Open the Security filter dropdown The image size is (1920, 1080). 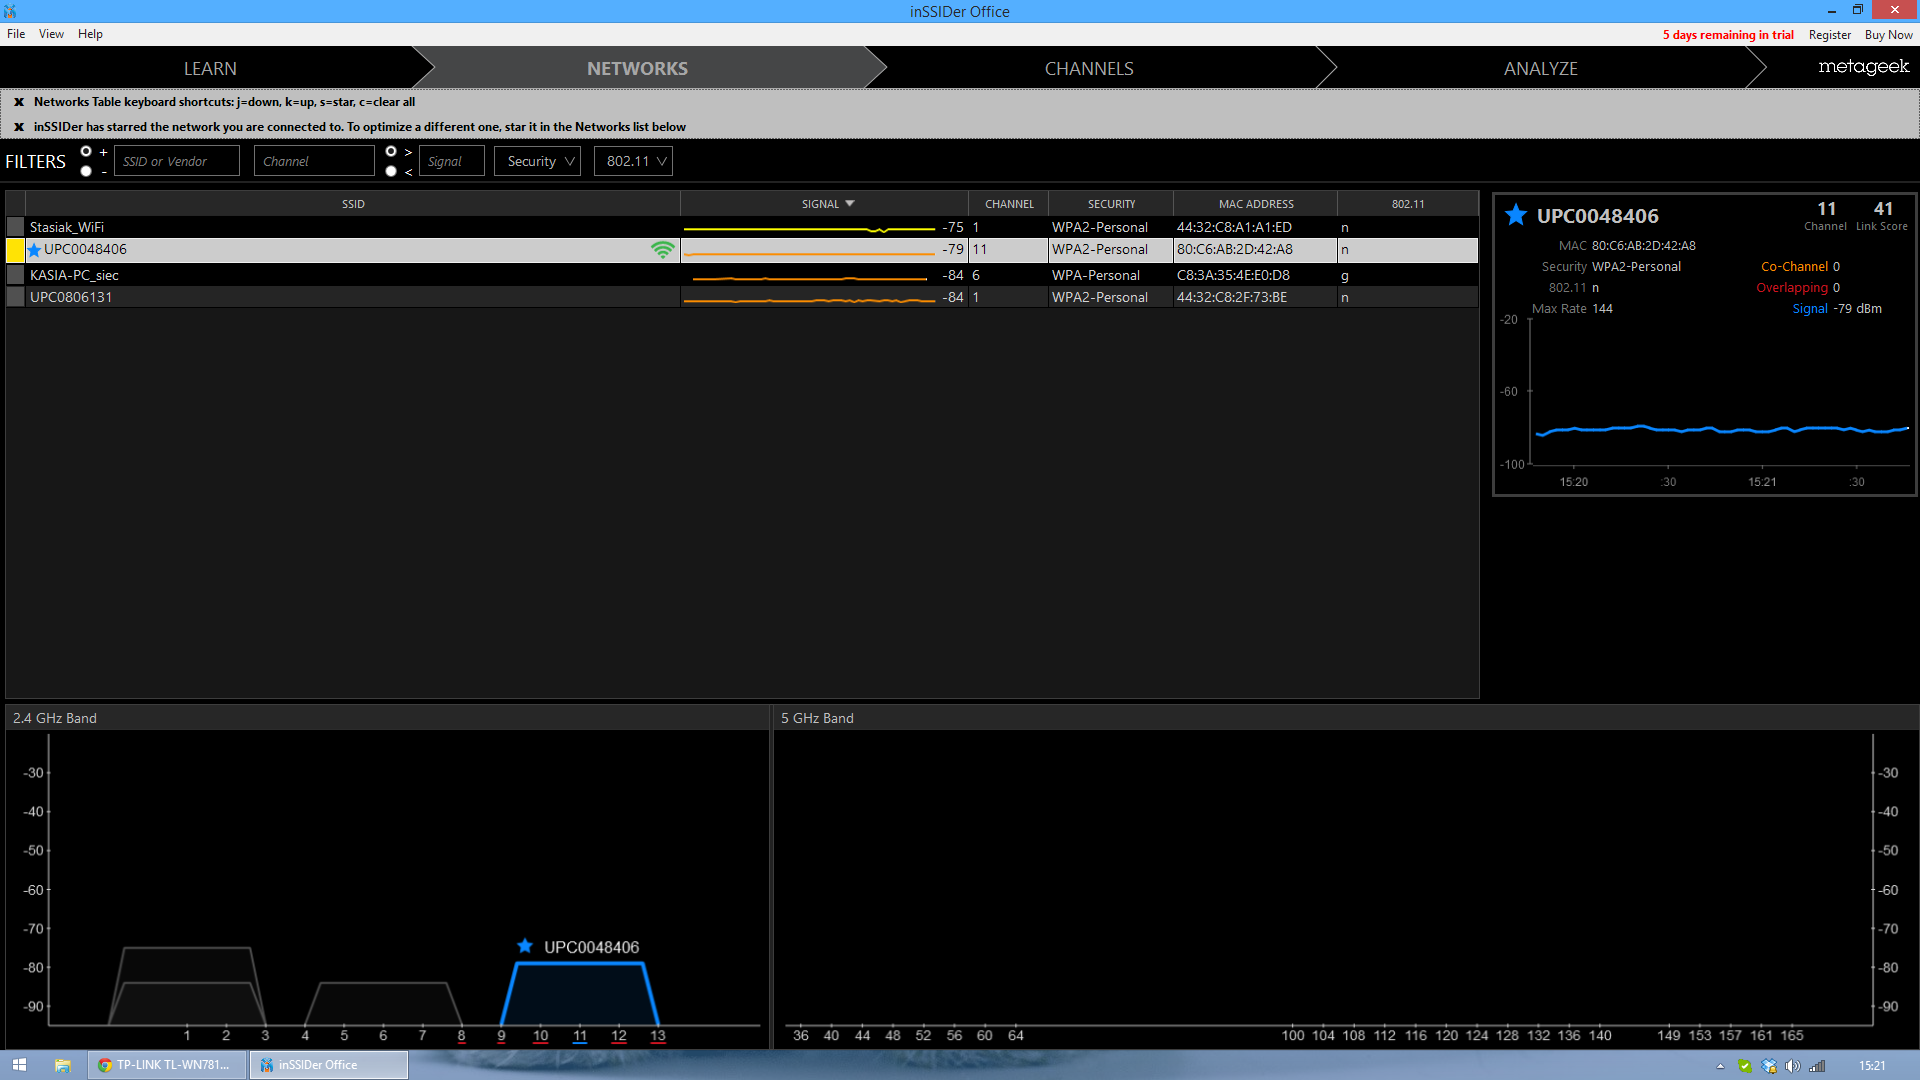pos(537,161)
